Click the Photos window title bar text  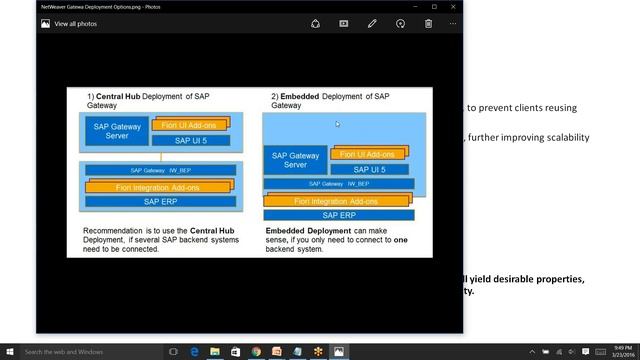(100, 7)
